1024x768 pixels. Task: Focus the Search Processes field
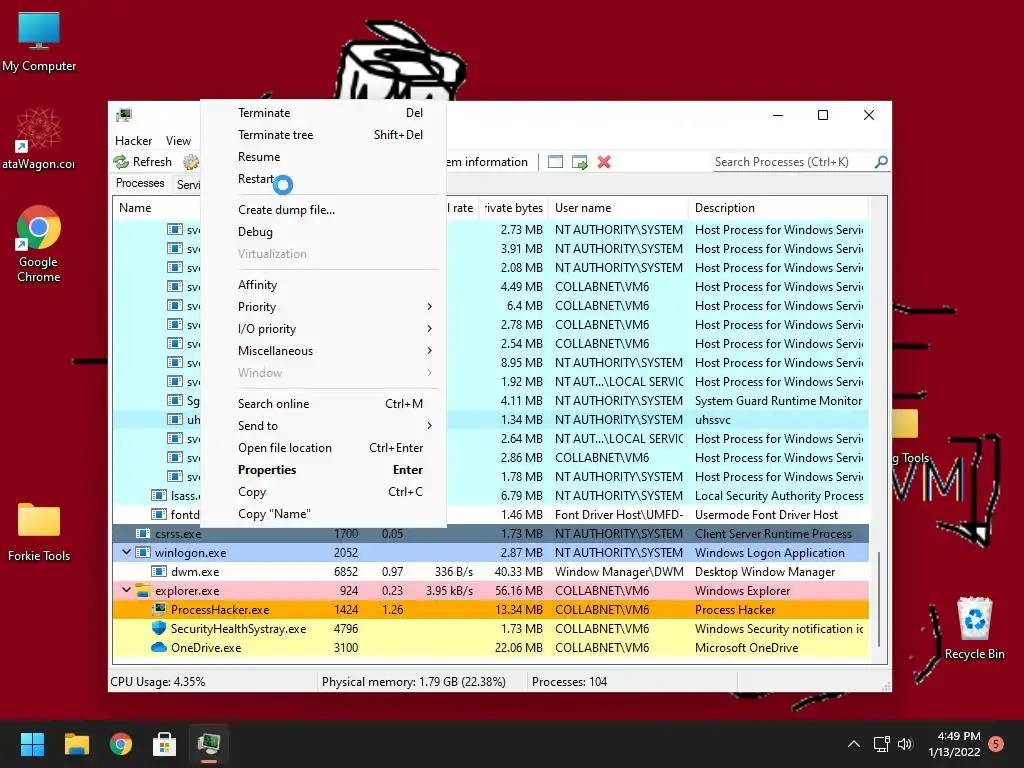pos(793,162)
